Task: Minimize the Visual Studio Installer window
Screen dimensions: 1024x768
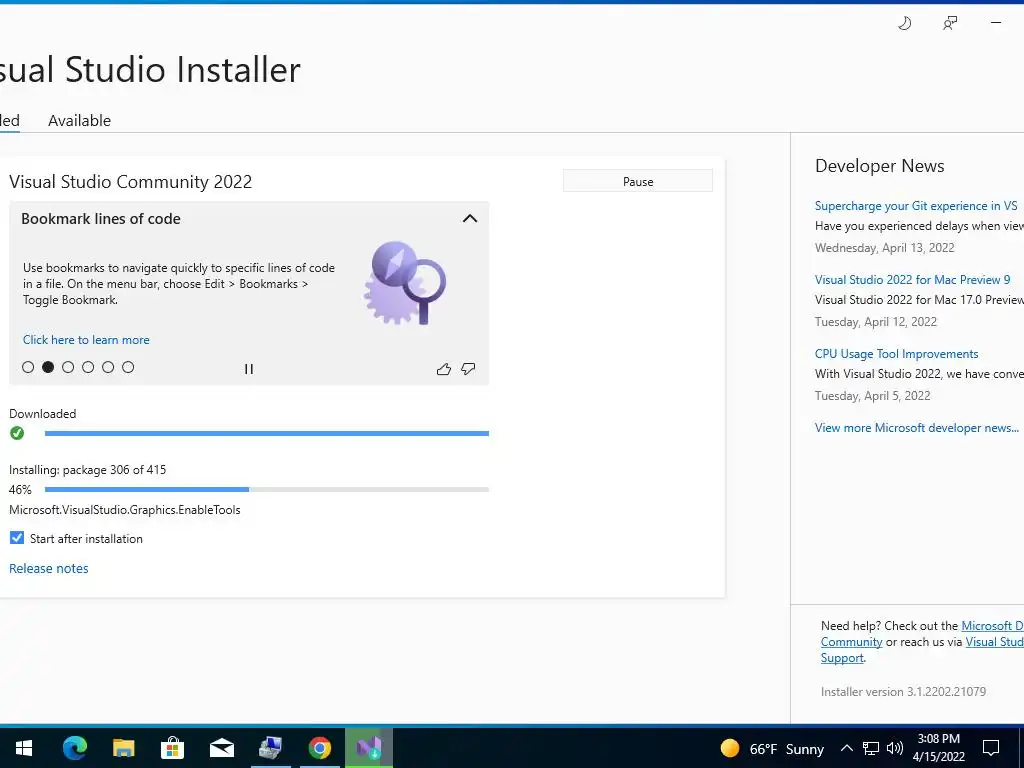Action: (x=996, y=24)
